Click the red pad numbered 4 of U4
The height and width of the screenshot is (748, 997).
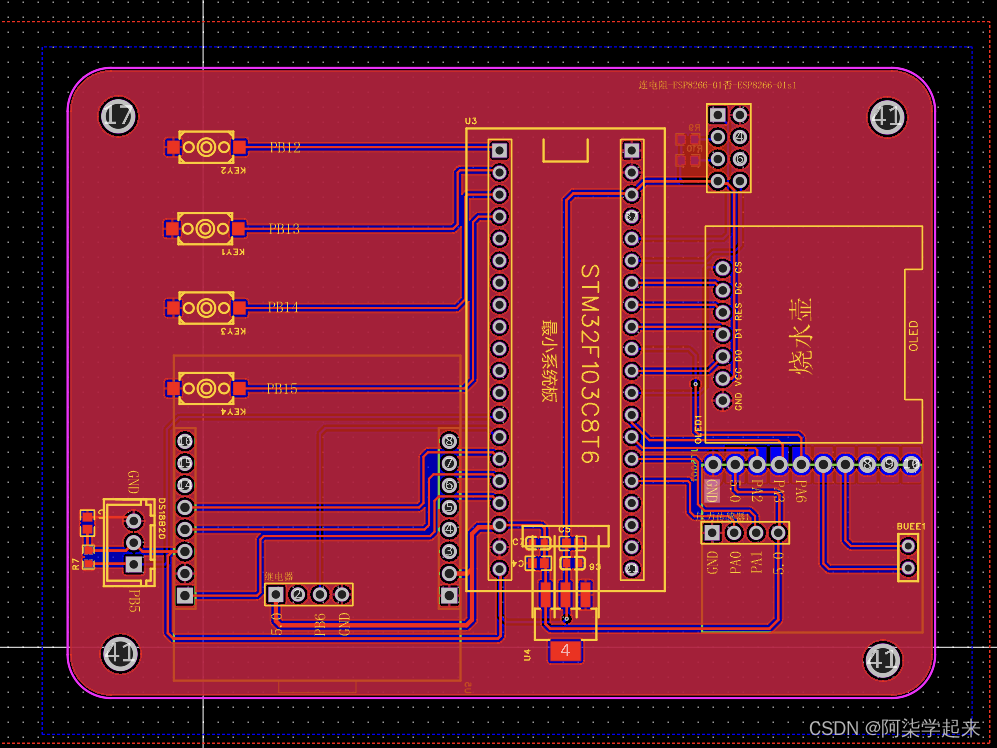(x=565, y=651)
